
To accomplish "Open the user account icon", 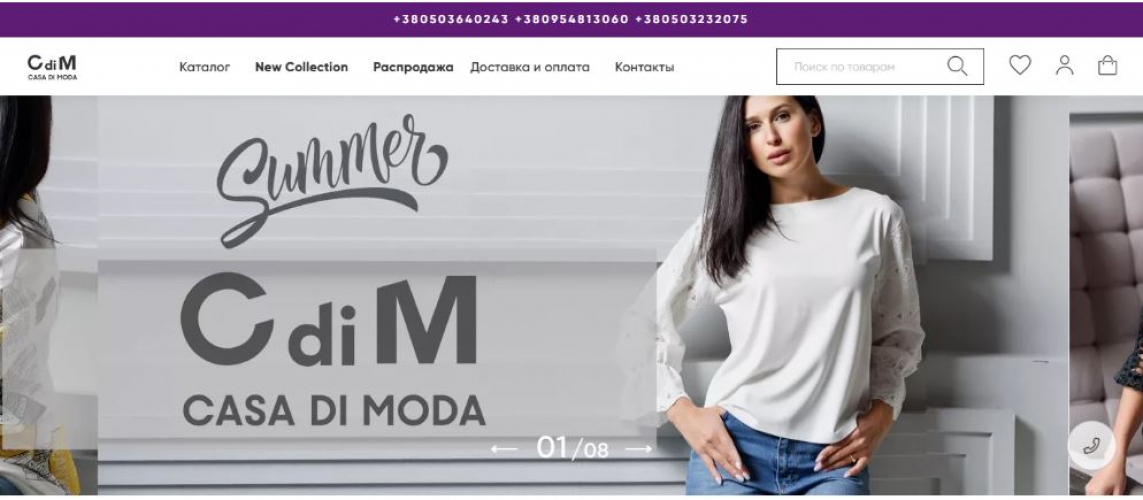I will click(x=1064, y=66).
